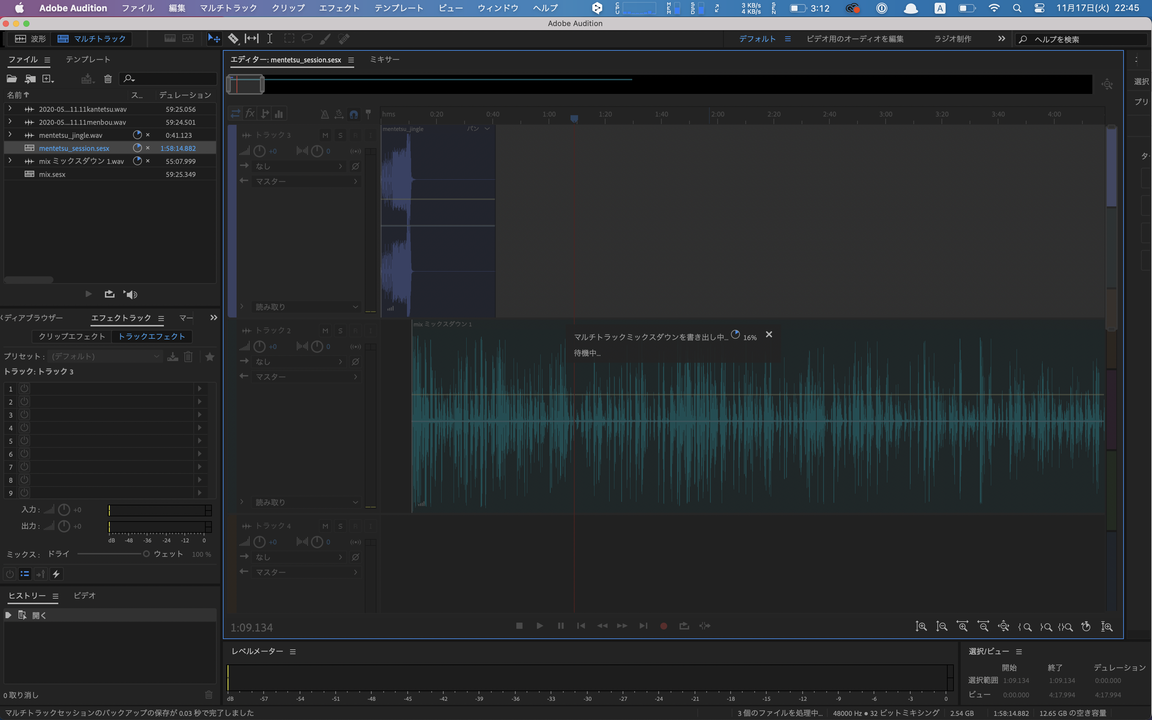Click New File icon in Files panel

(48, 79)
